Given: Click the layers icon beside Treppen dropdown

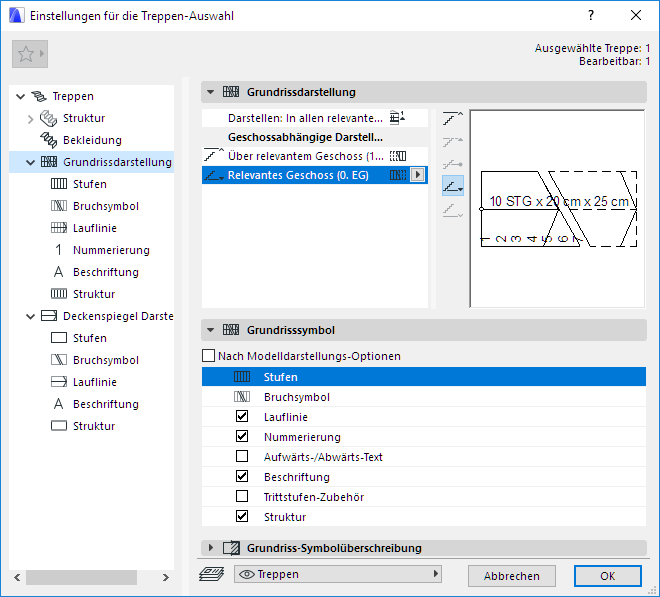Looking at the screenshot, I should pyautogui.click(x=212, y=574).
